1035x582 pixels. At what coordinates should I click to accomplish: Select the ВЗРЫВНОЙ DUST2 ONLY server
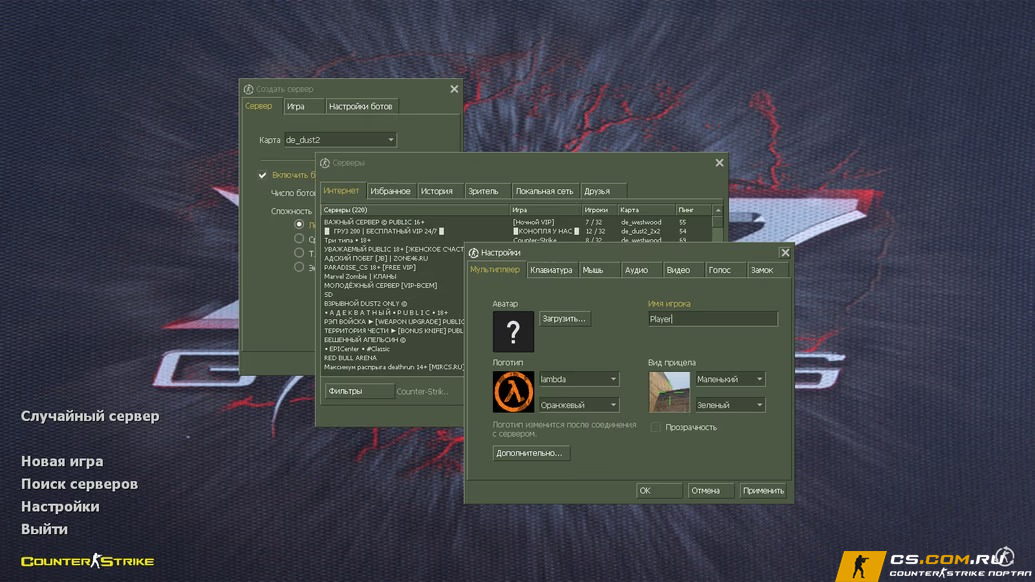pos(393,304)
